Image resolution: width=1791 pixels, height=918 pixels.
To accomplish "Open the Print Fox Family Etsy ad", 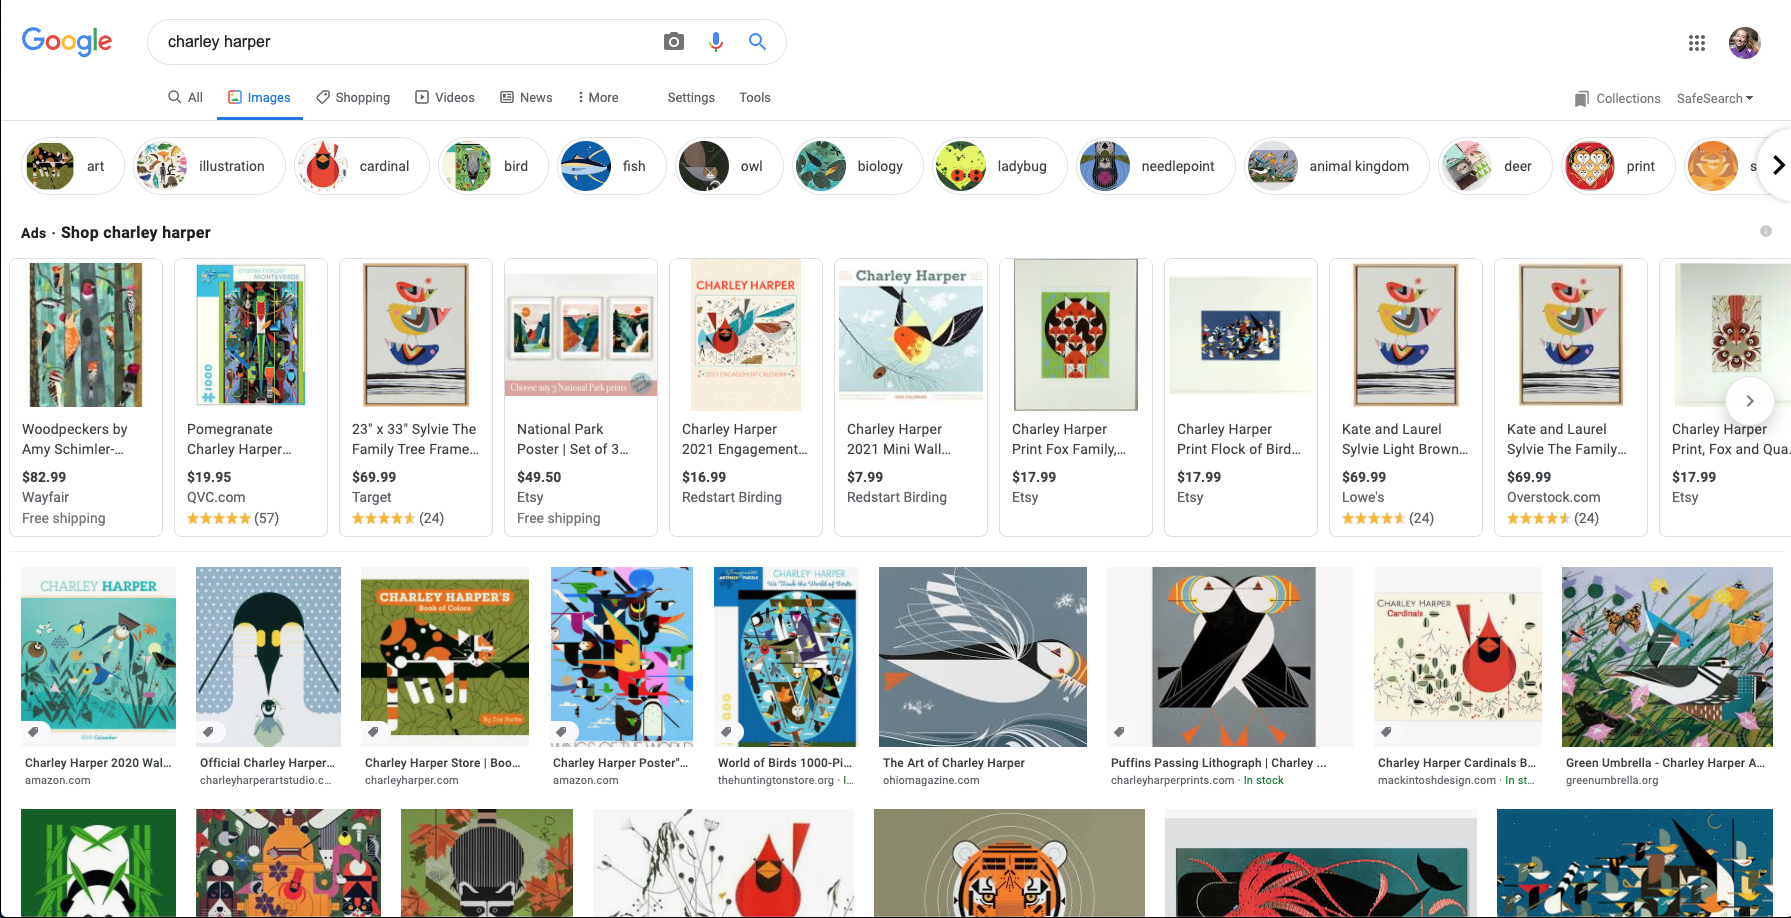I will [x=1076, y=397].
